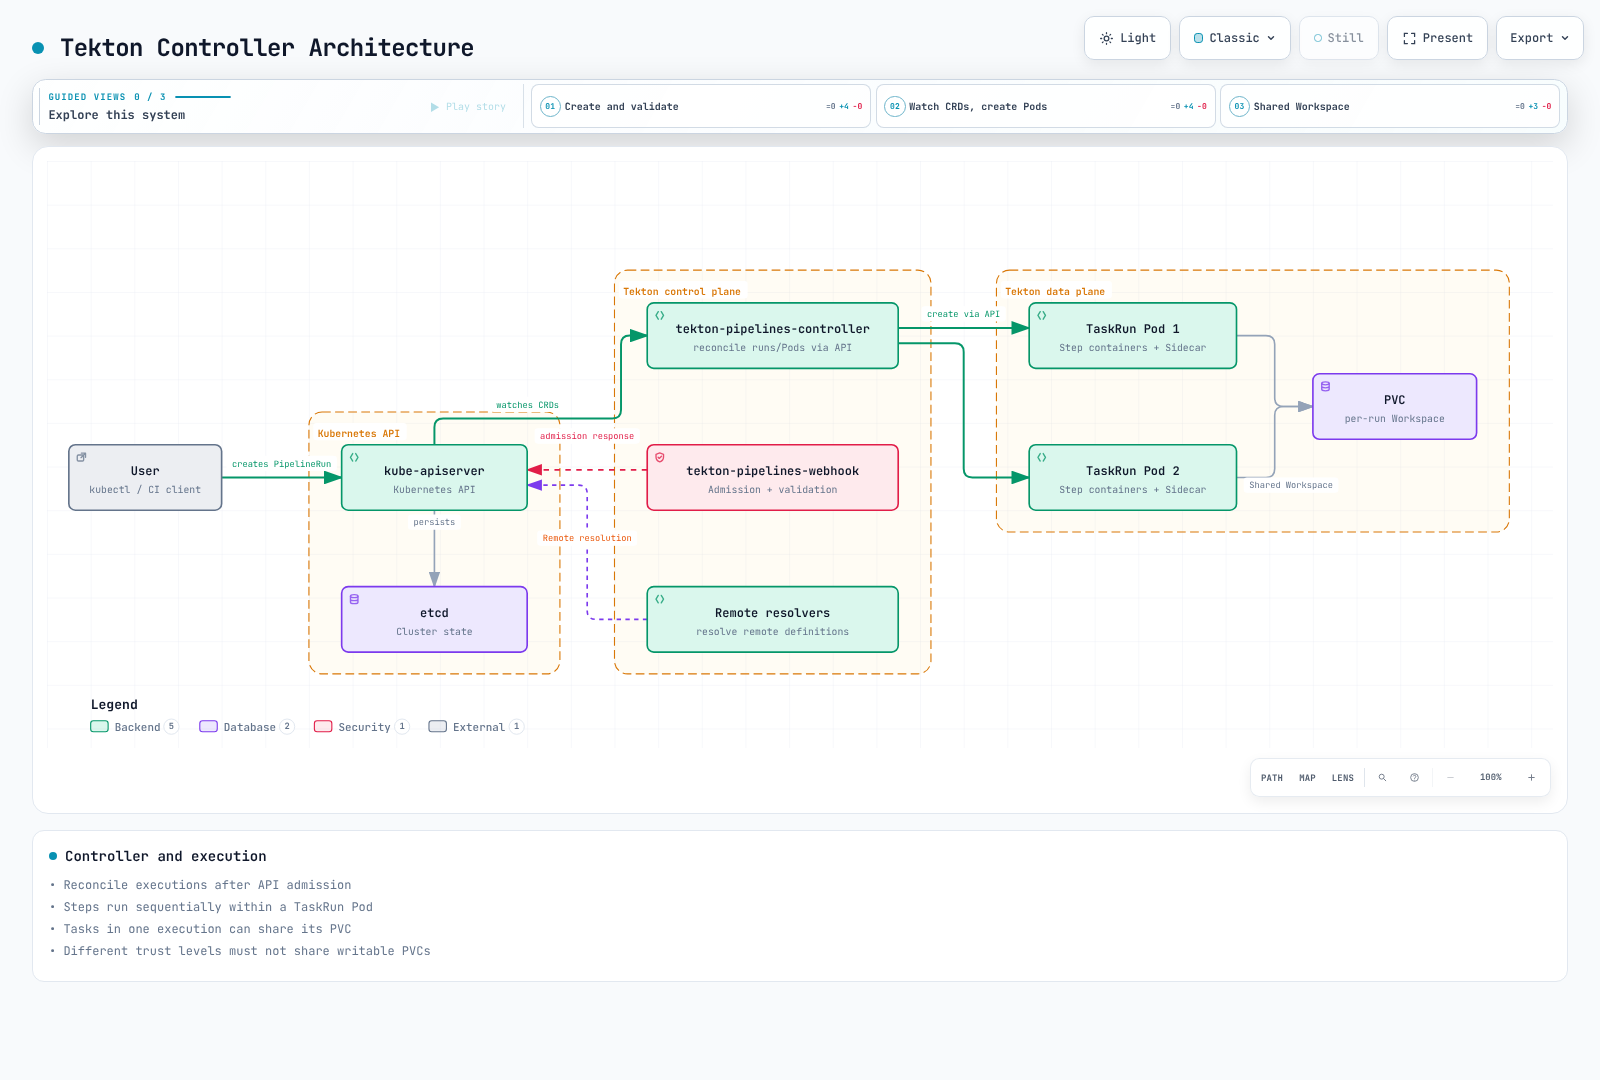Click the 100% zoom level reset
The width and height of the screenshot is (1600, 1080).
1491,777
